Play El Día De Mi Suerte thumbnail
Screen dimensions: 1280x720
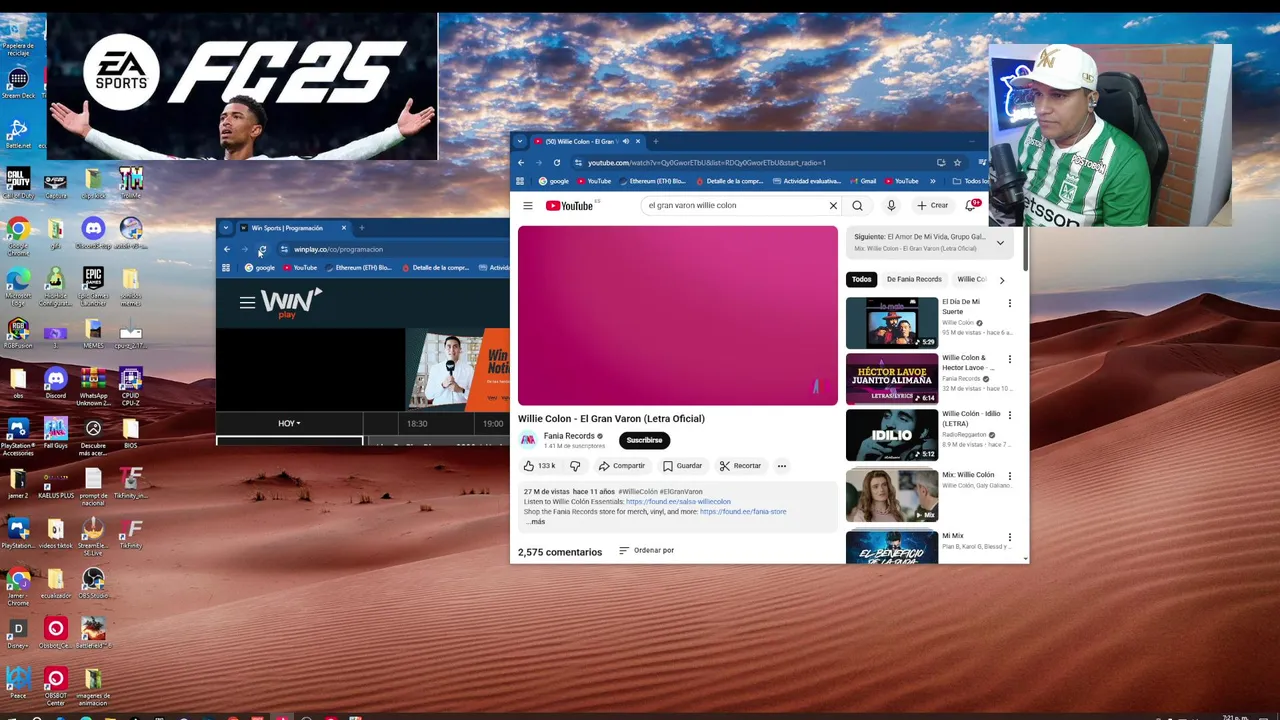[892, 323]
